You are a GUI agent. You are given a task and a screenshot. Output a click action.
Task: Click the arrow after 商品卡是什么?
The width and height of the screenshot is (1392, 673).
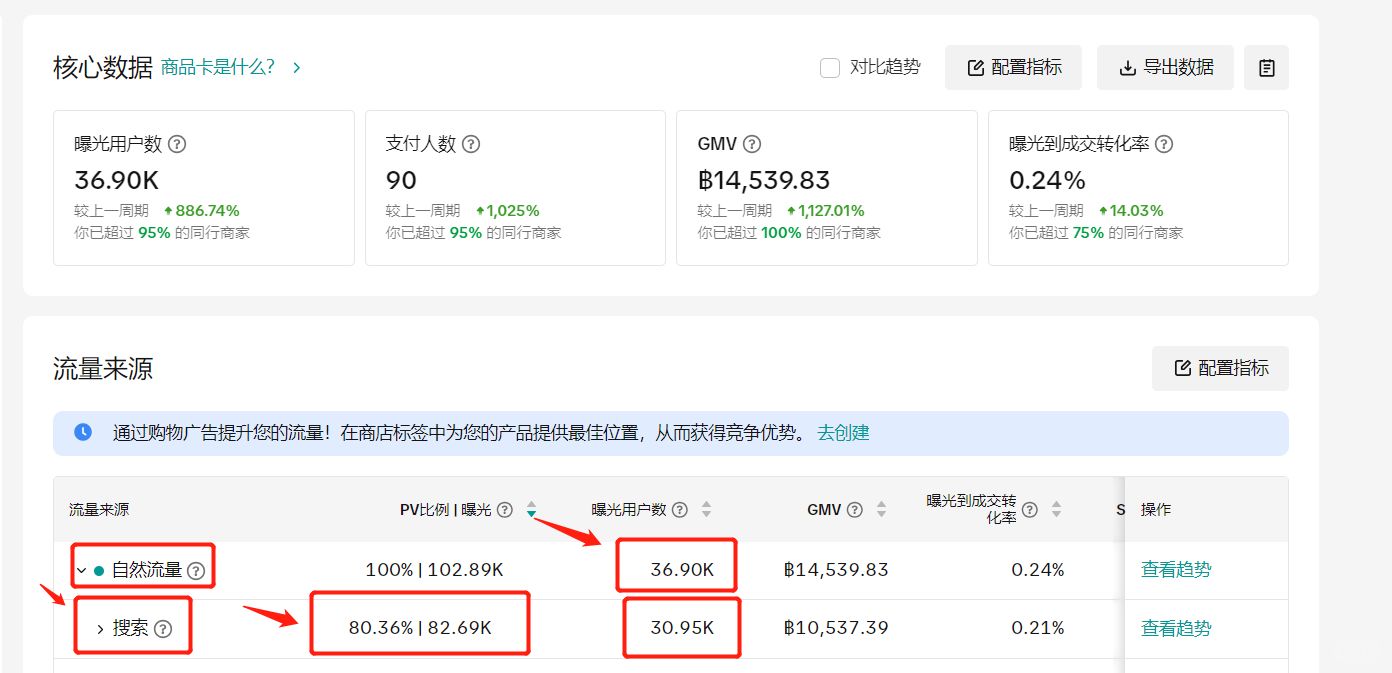pos(296,68)
